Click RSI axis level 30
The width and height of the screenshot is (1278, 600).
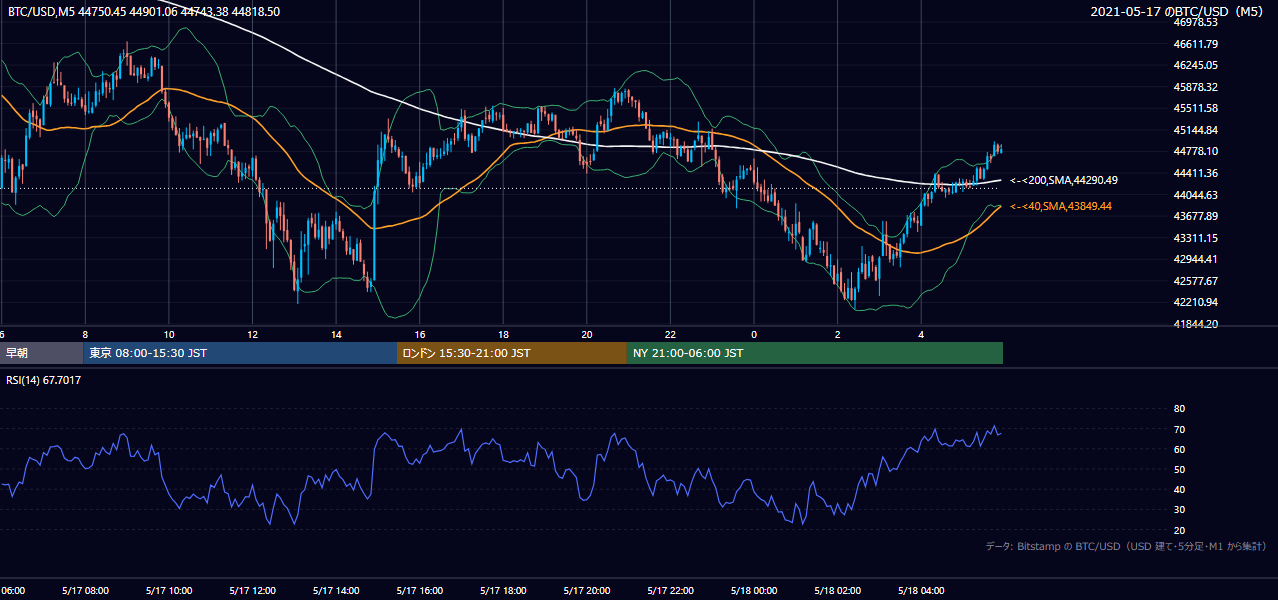(1179, 510)
